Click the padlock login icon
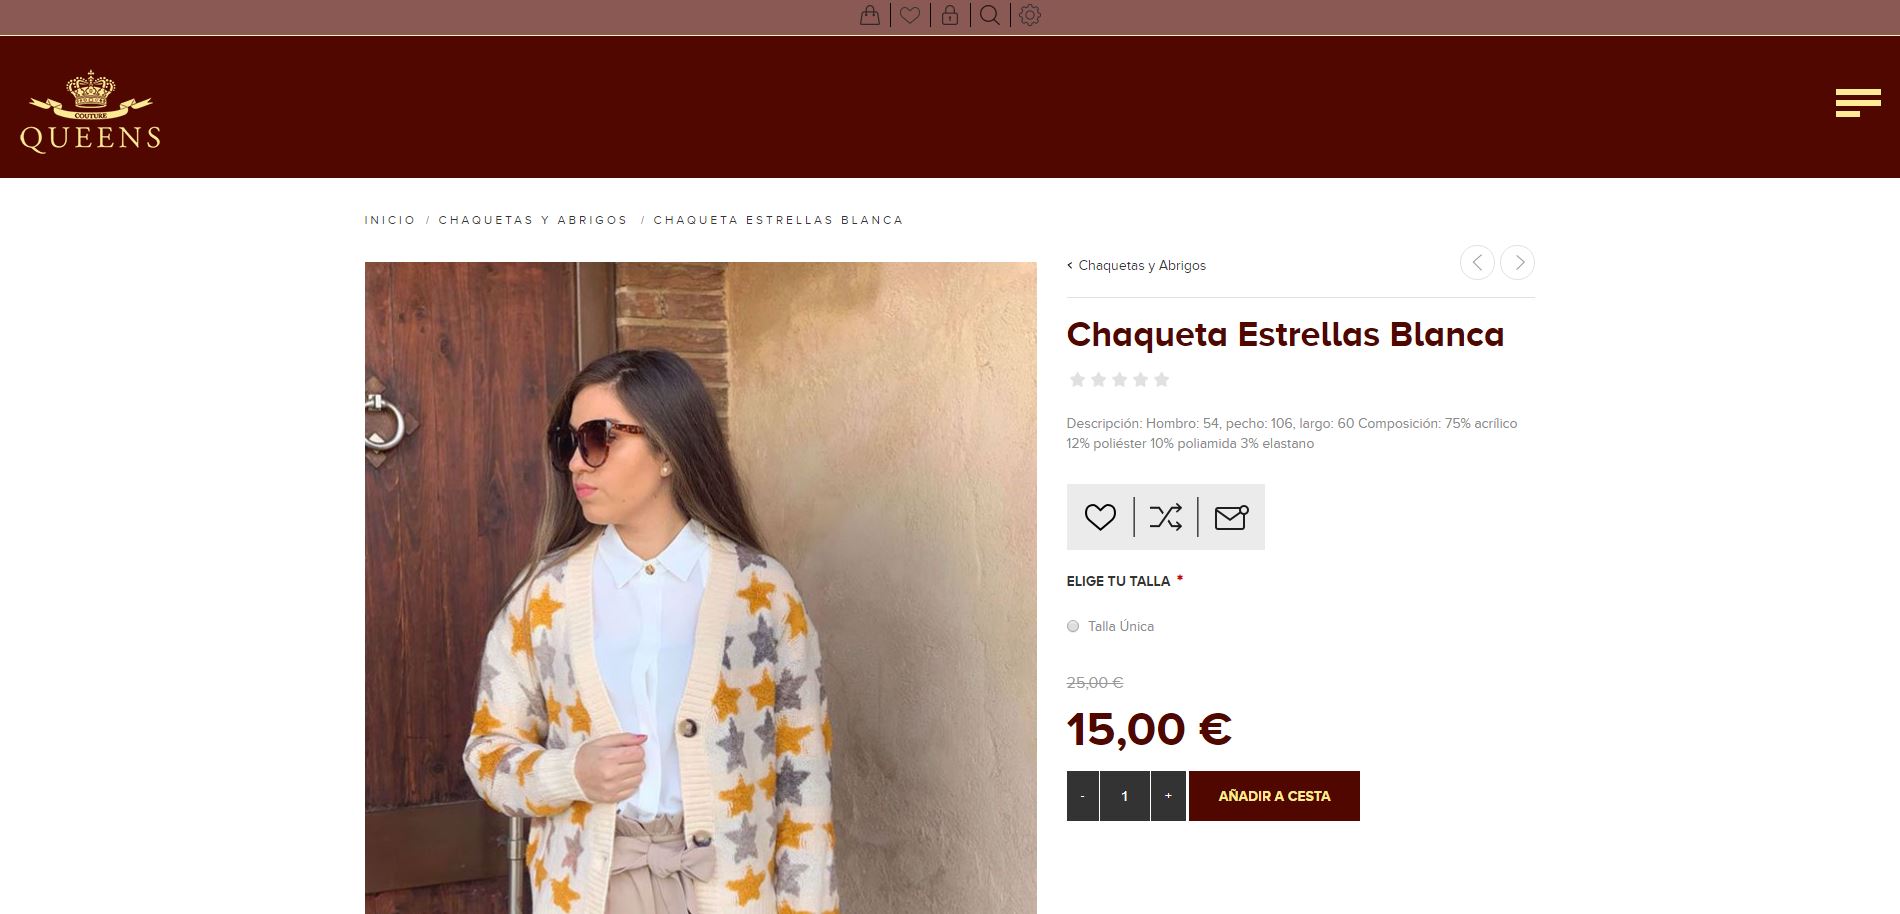The height and width of the screenshot is (914, 1900). [950, 15]
